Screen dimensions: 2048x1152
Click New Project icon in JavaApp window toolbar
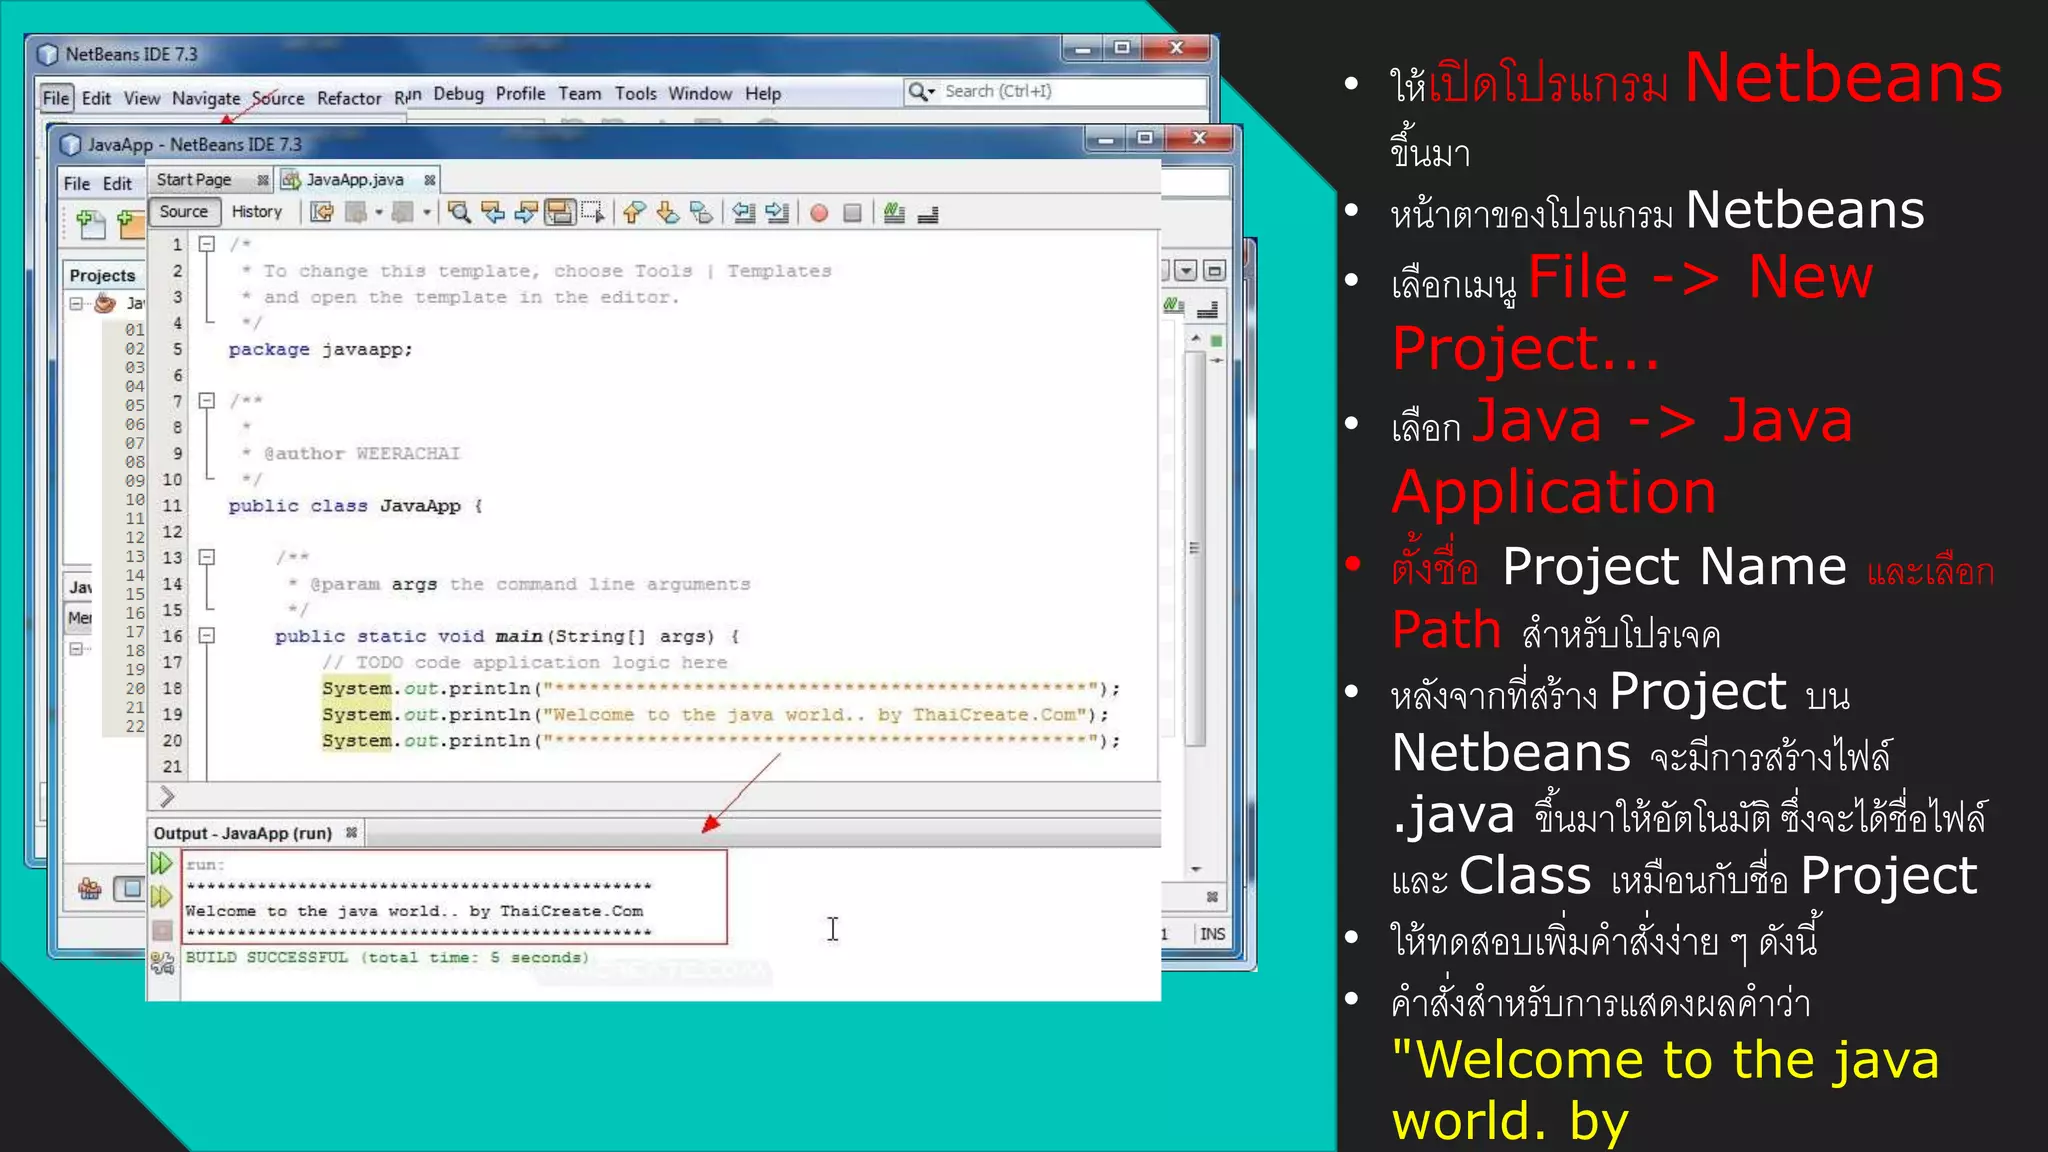pyautogui.click(x=131, y=224)
